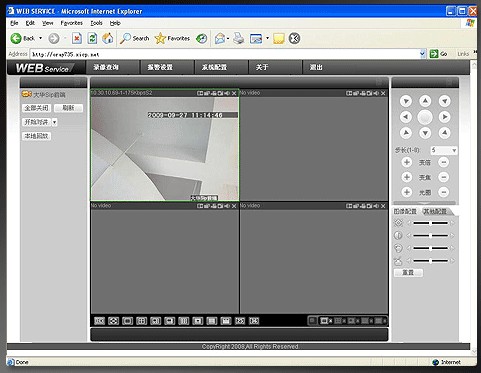Open the 报警设置 menu tab
481x373 pixels.
tap(160, 67)
